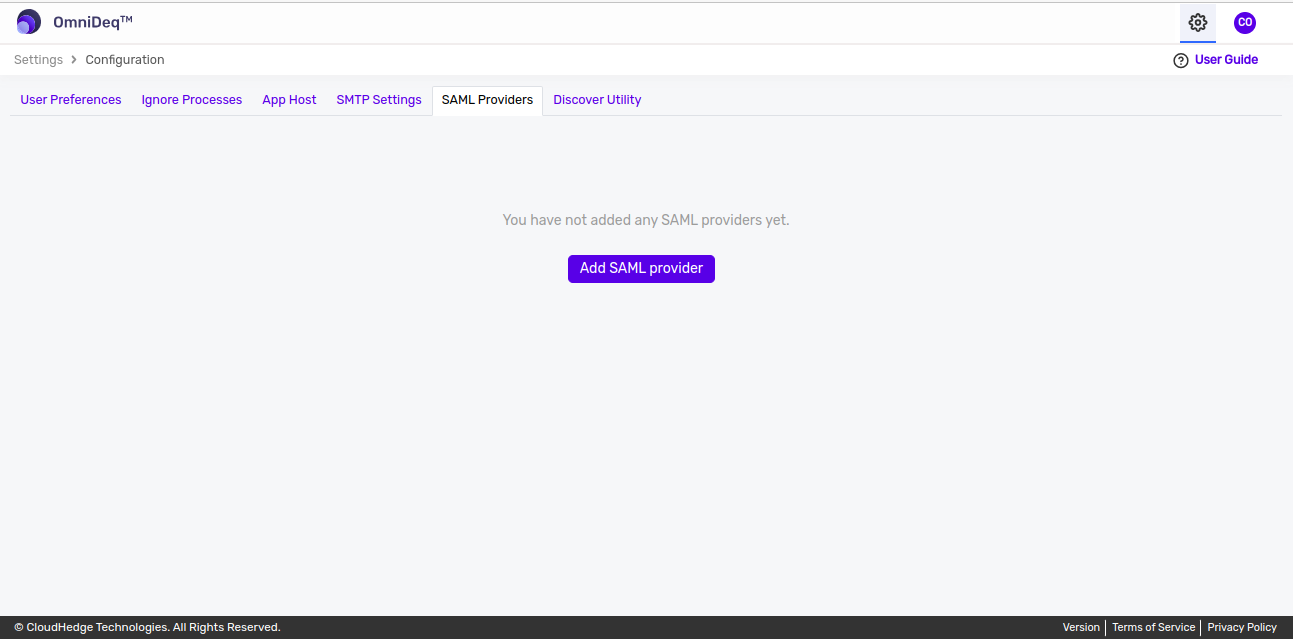Image resolution: width=1293 pixels, height=639 pixels.
Task: Open the Version link in footer
Action: click(1081, 627)
